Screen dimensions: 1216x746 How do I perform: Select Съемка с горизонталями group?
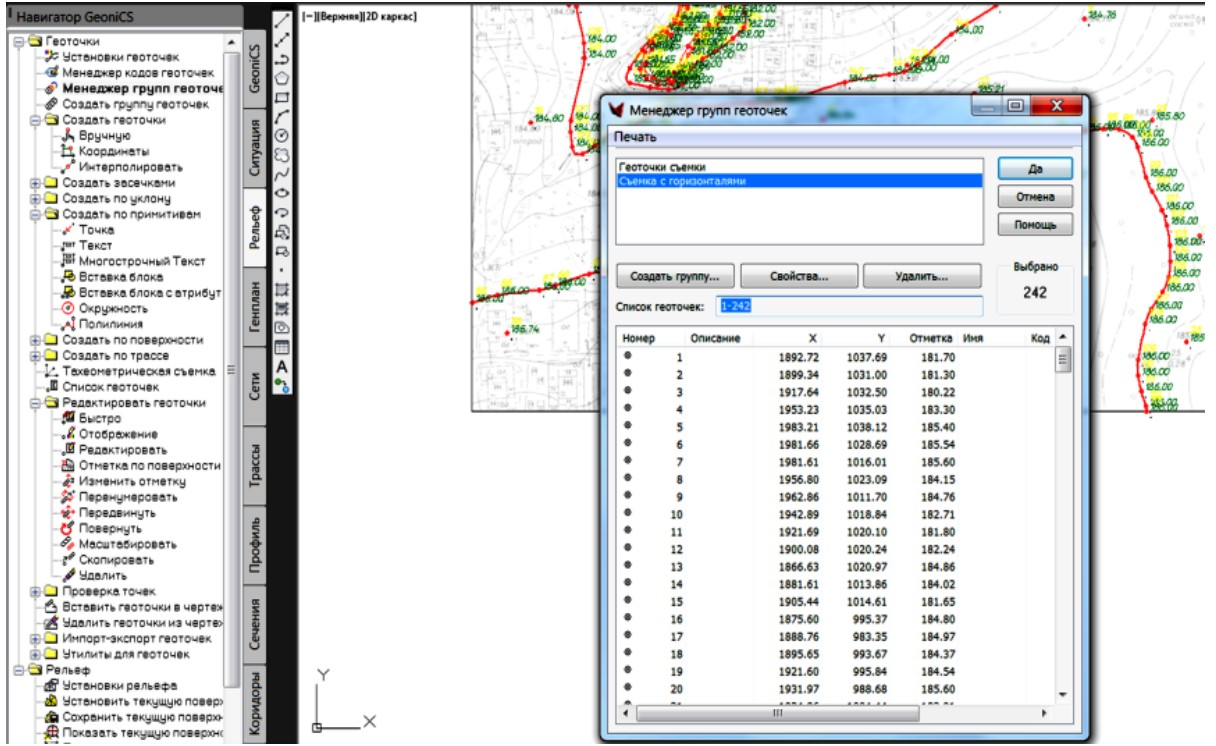click(799, 181)
